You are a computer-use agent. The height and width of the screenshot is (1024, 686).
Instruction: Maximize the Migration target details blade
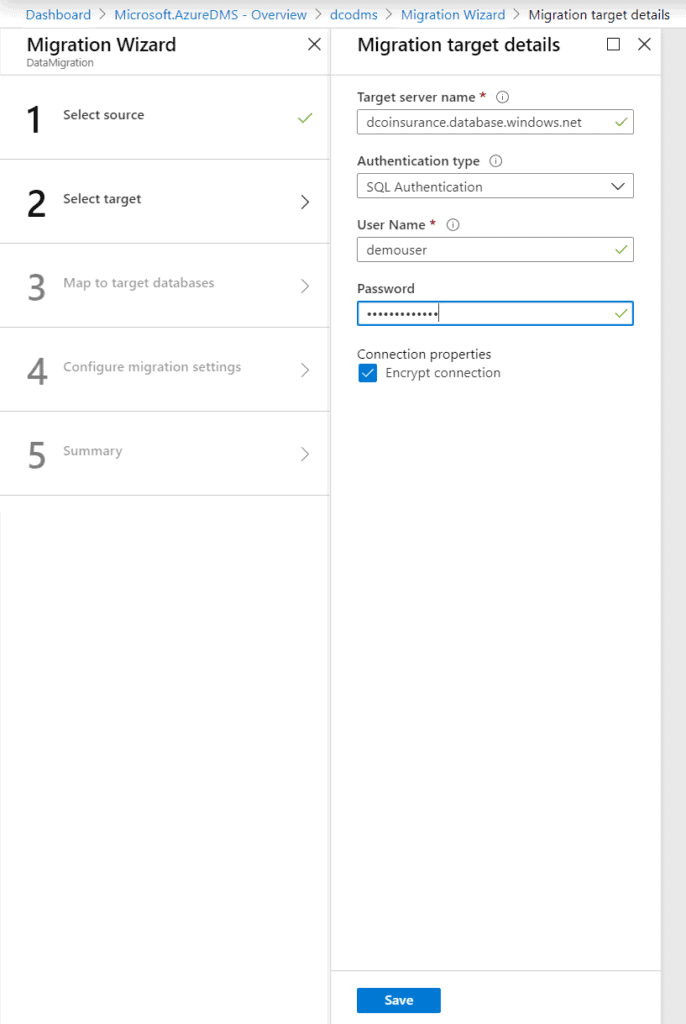[x=614, y=45]
